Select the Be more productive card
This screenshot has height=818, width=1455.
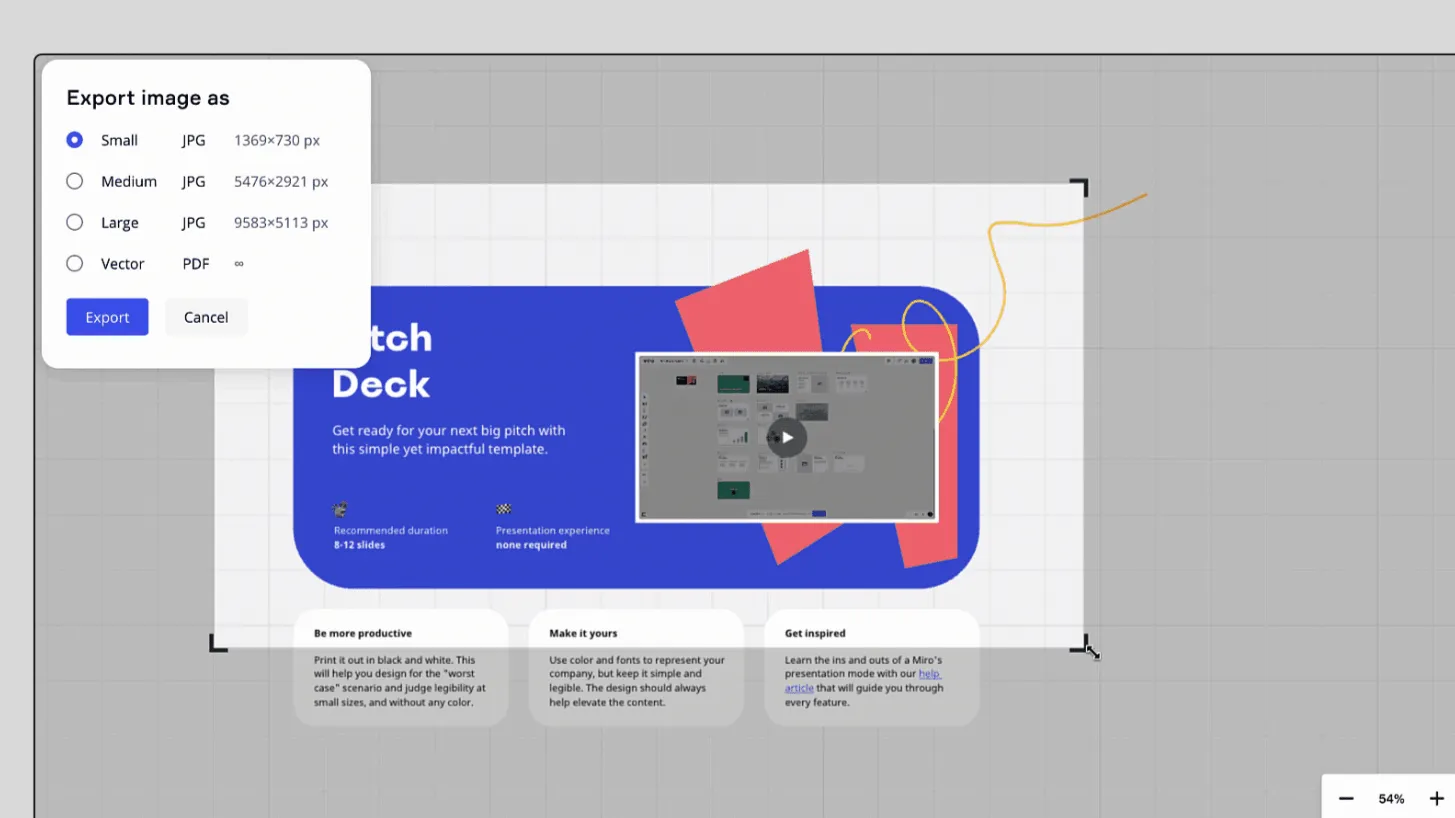[x=400, y=667]
